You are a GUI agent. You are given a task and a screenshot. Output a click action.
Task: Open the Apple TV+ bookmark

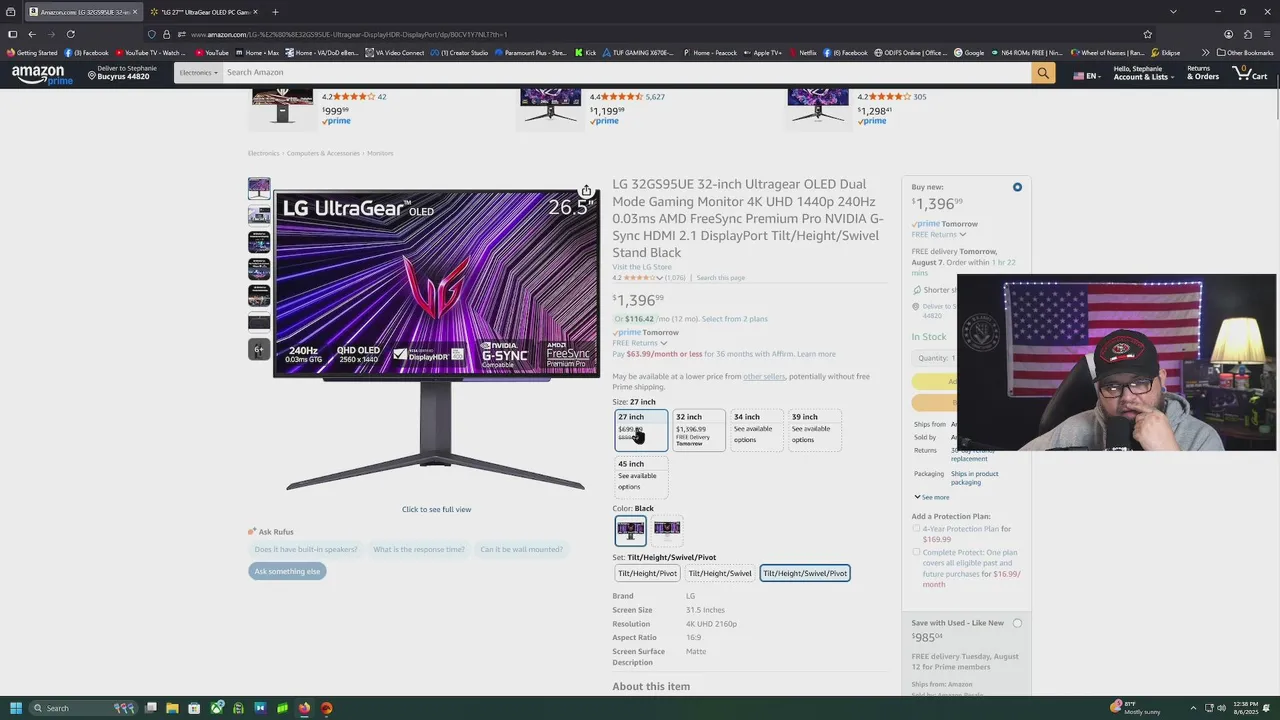[763, 53]
